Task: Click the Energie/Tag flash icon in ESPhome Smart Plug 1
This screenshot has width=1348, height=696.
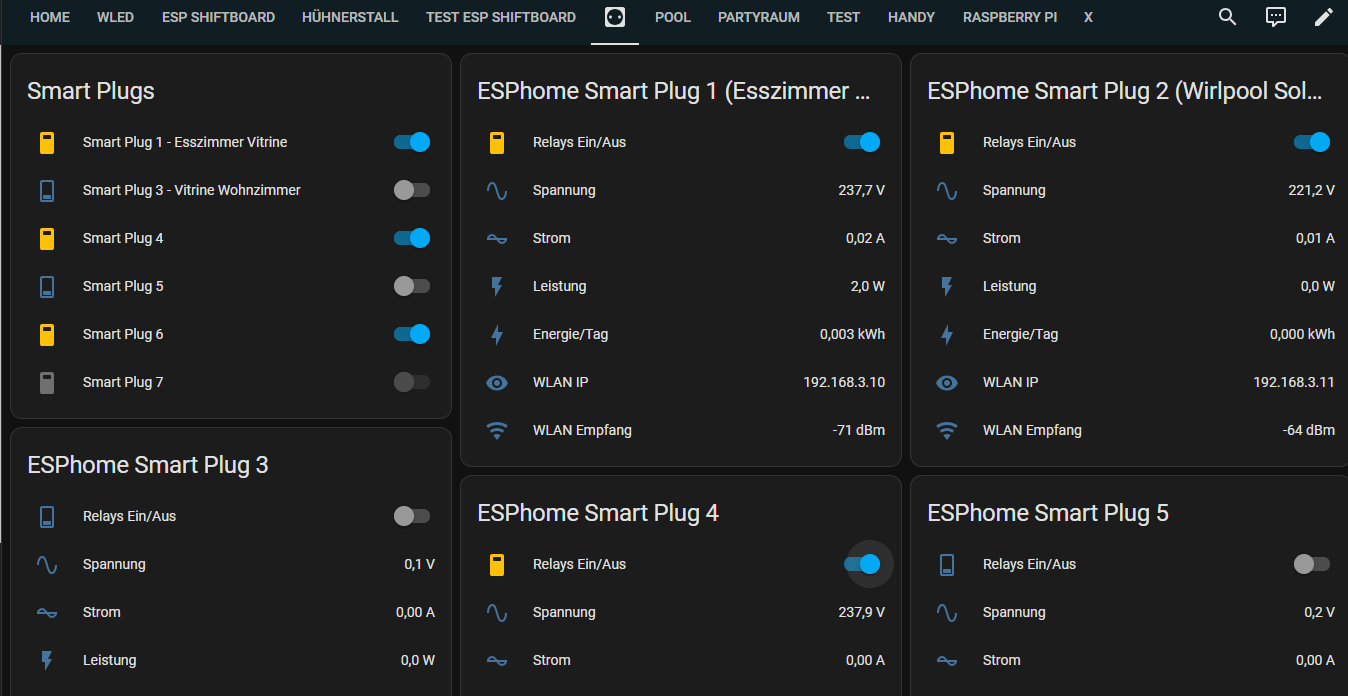Action: pyautogui.click(x=497, y=334)
